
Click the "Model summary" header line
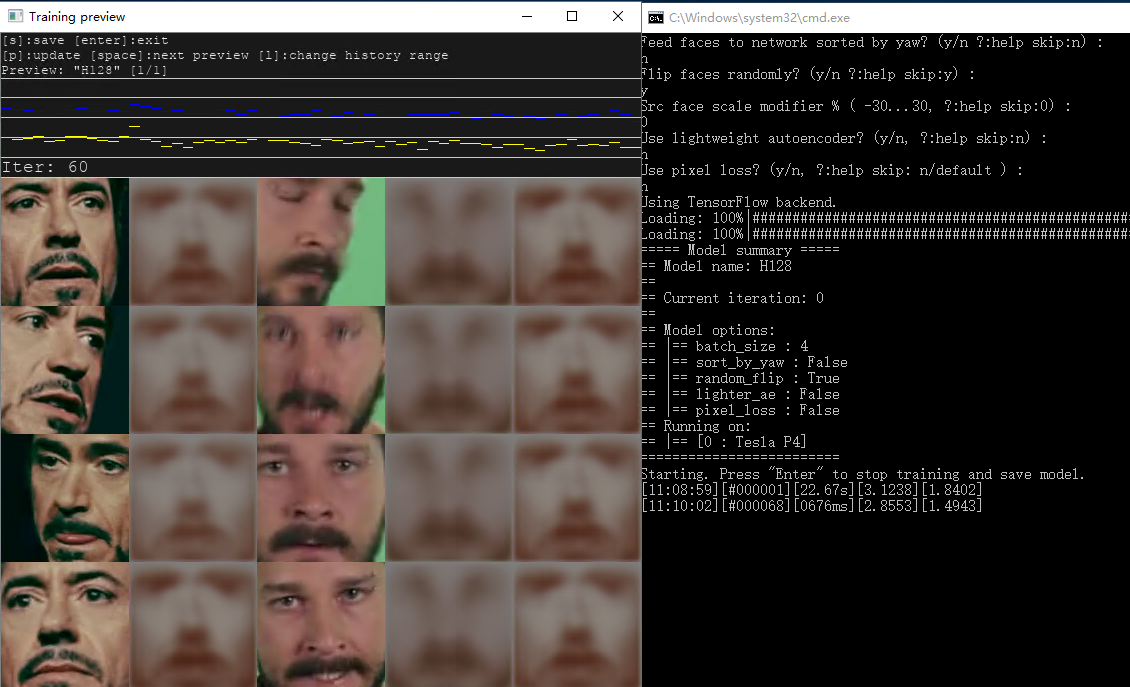coord(740,250)
